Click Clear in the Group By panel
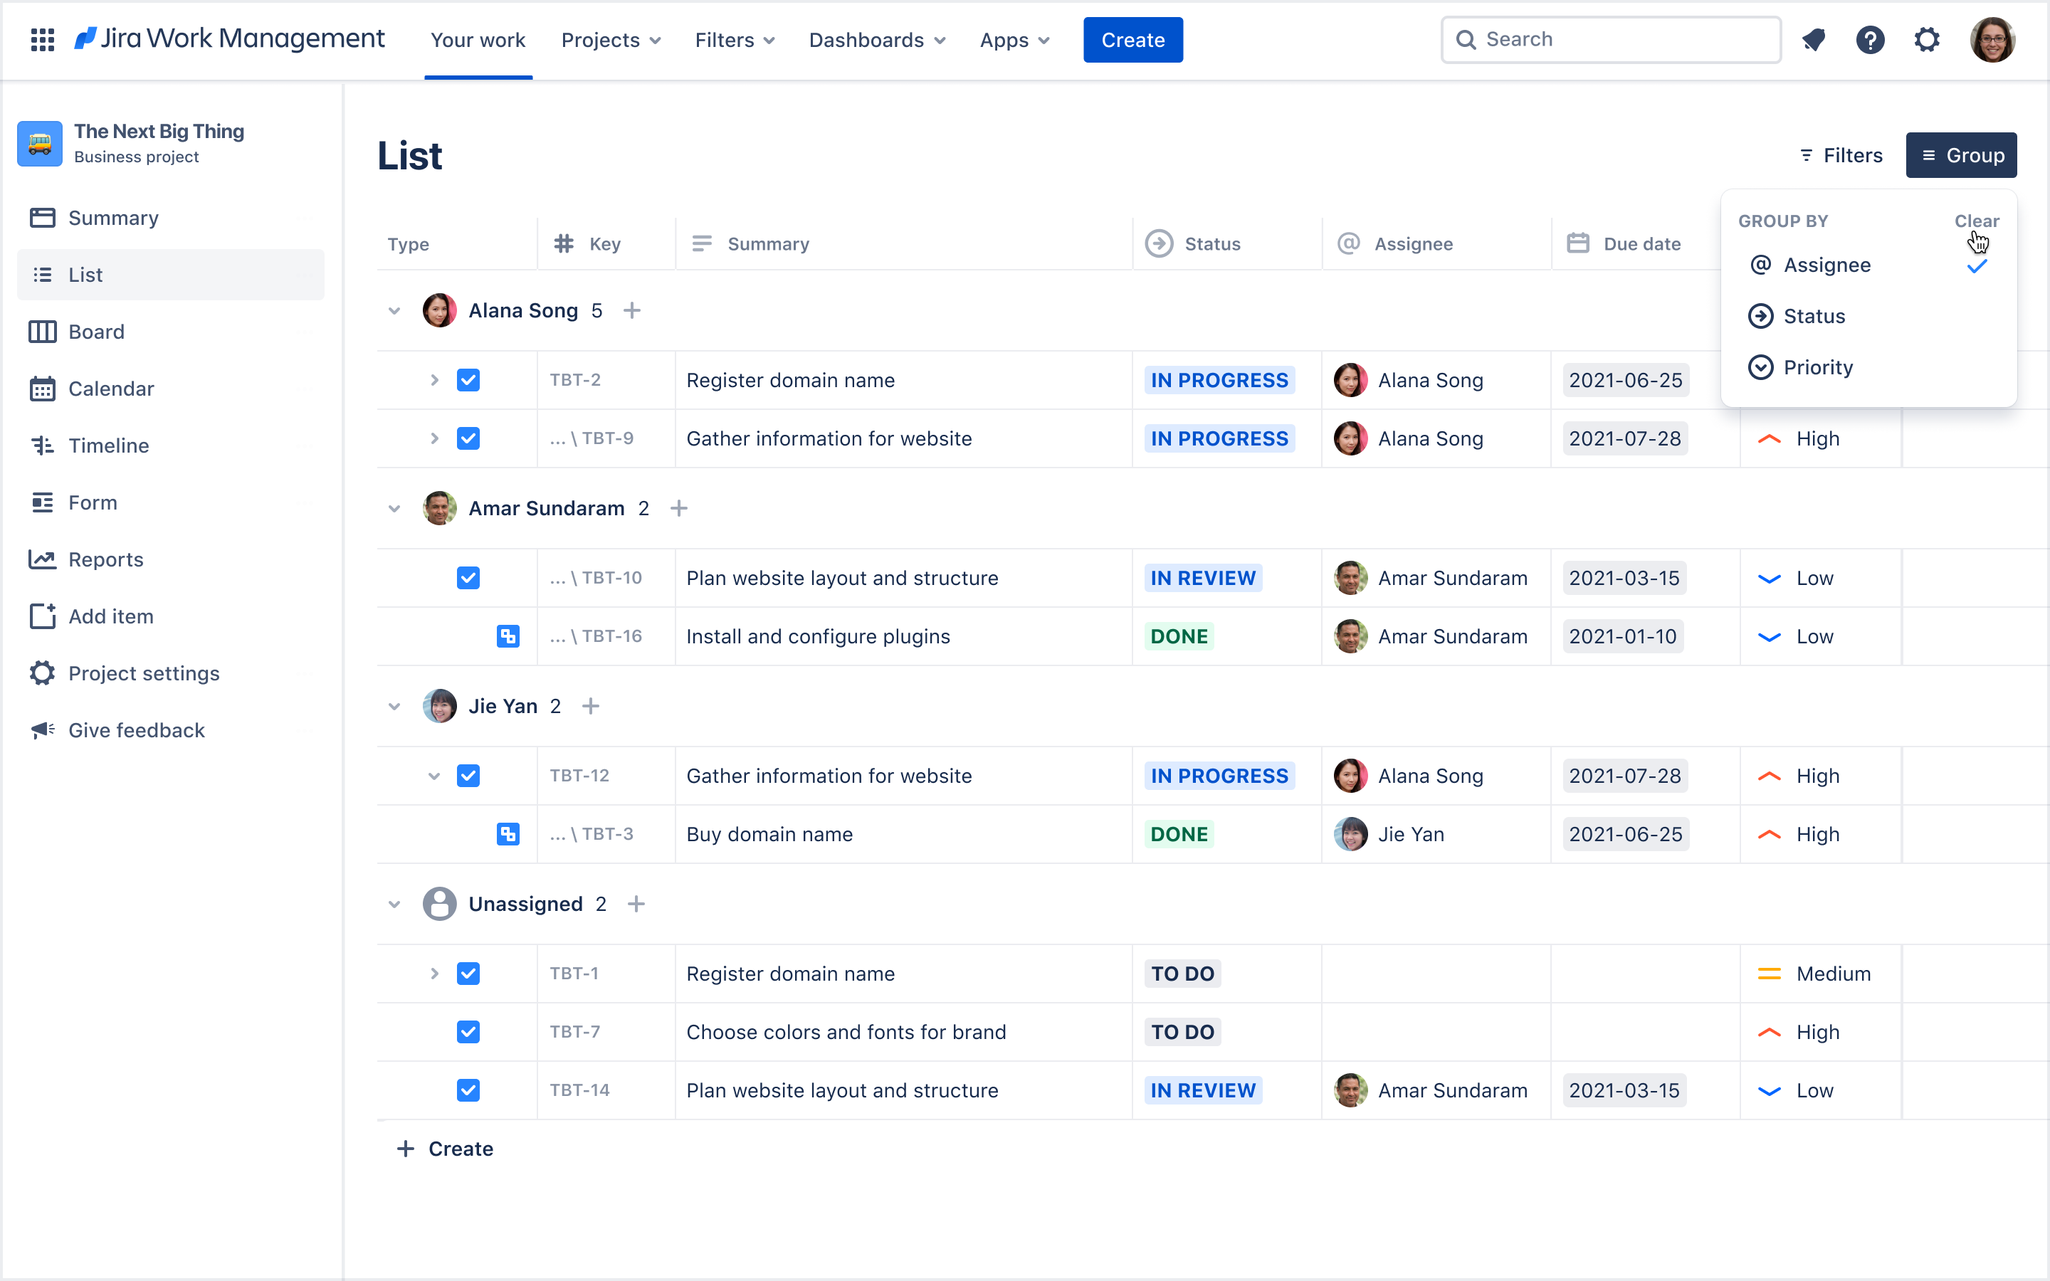Screen dimensions: 2050x1281 [x=1976, y=221]
